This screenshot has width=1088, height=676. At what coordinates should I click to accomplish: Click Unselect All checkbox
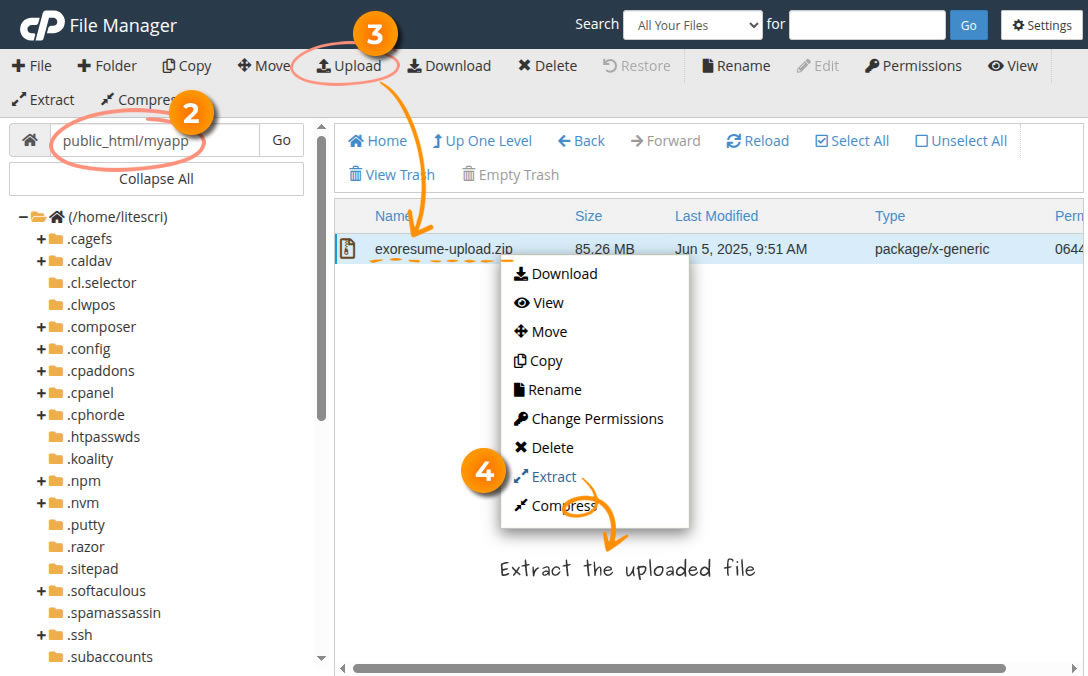point(961,141)
